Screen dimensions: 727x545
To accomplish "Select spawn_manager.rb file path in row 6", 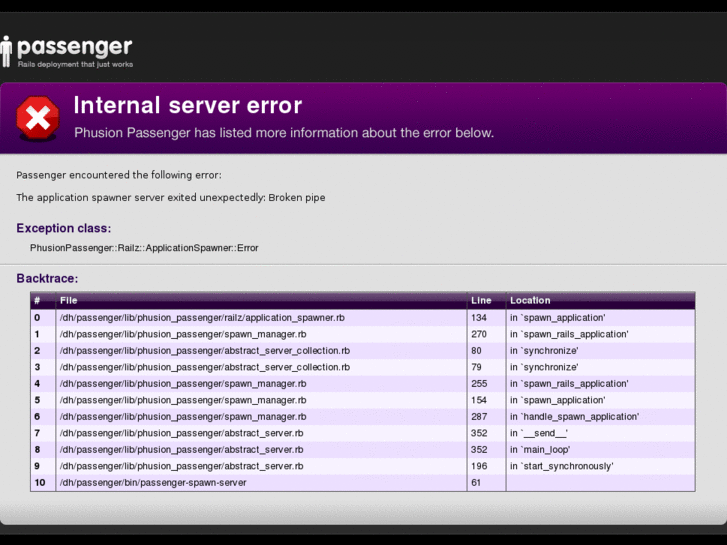I will (183, 417).
